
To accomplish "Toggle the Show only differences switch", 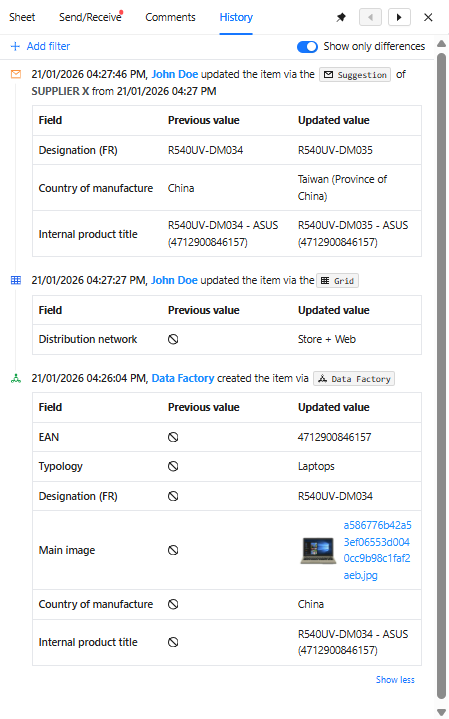I will pyautogui.click(x=307, y=47).
